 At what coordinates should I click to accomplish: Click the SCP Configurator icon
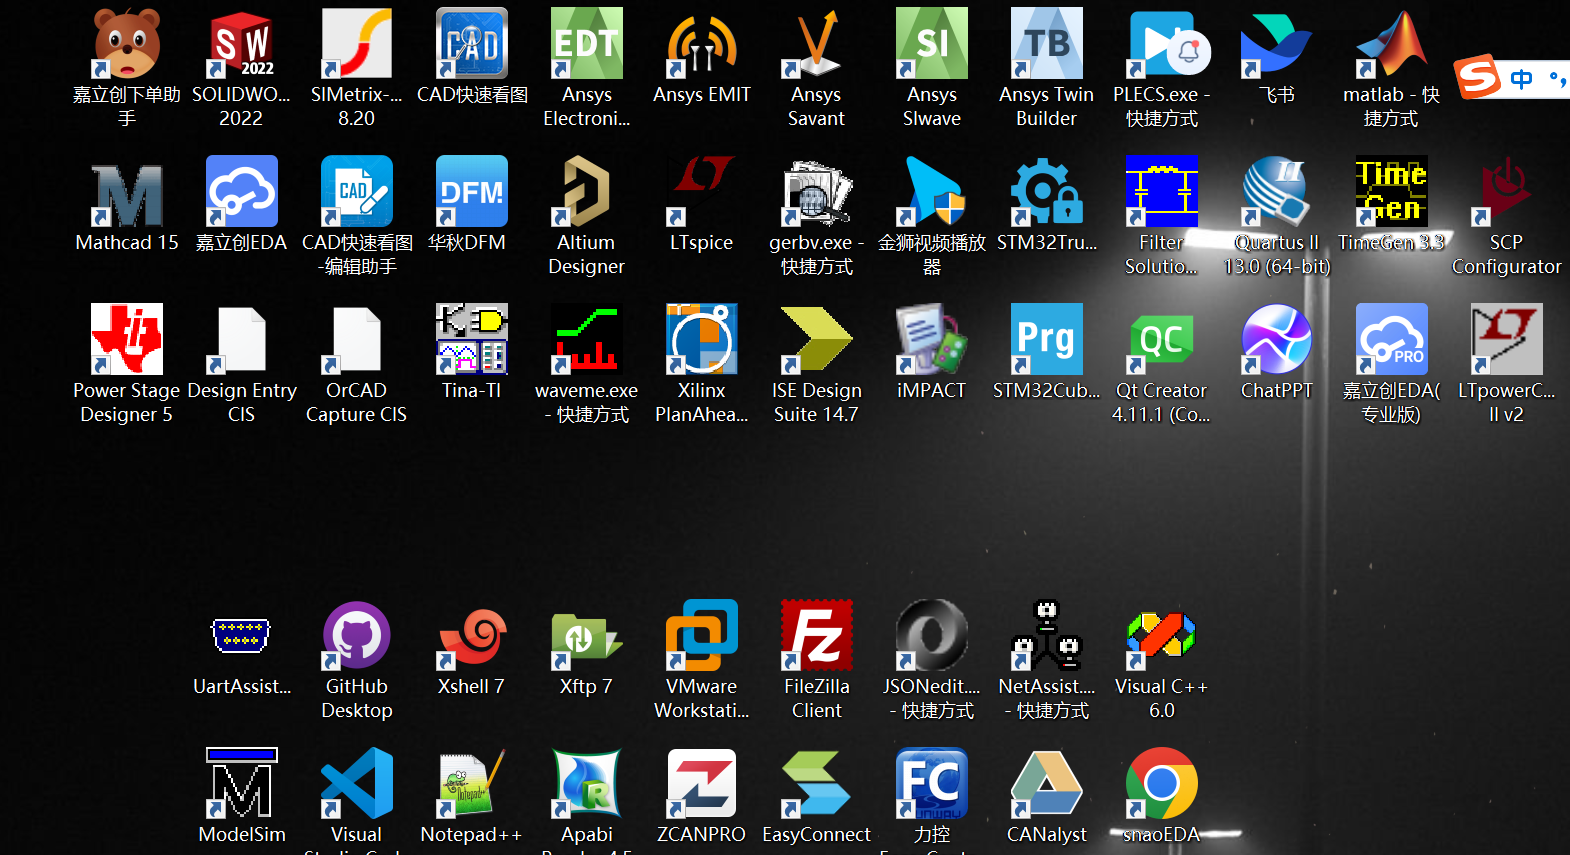[x=1506, y=192]
